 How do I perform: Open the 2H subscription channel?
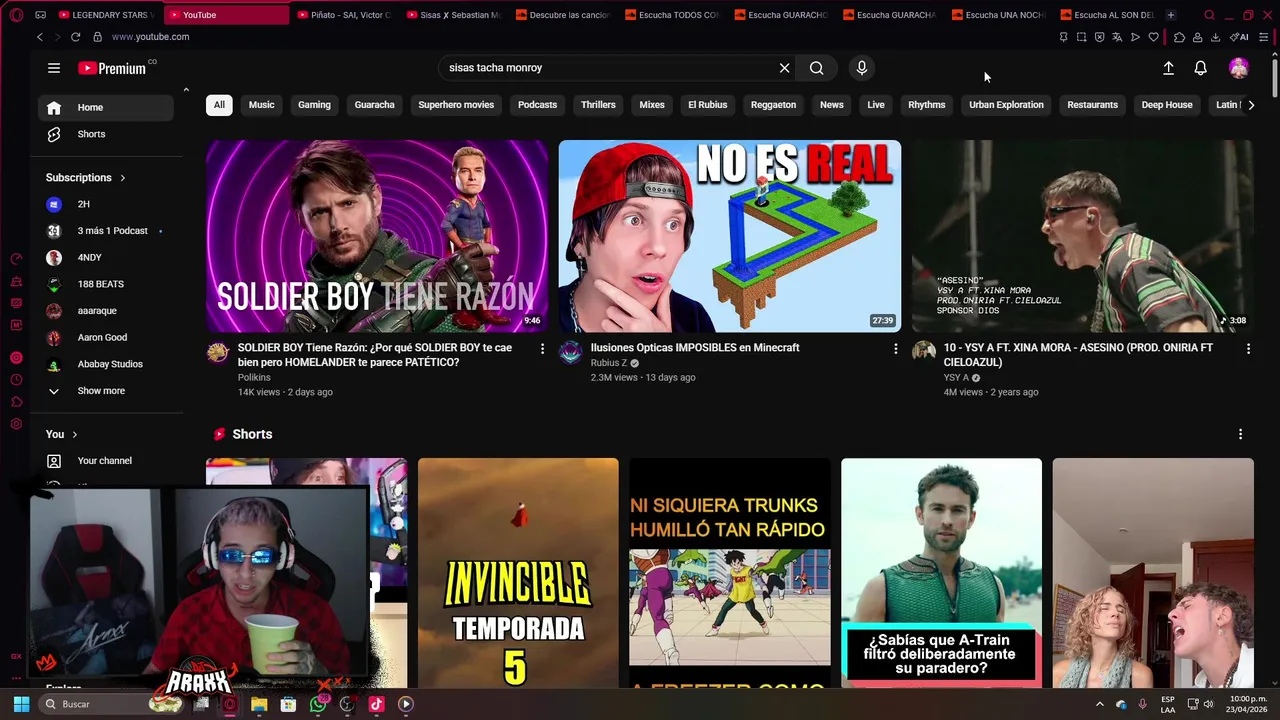point(106,204)
